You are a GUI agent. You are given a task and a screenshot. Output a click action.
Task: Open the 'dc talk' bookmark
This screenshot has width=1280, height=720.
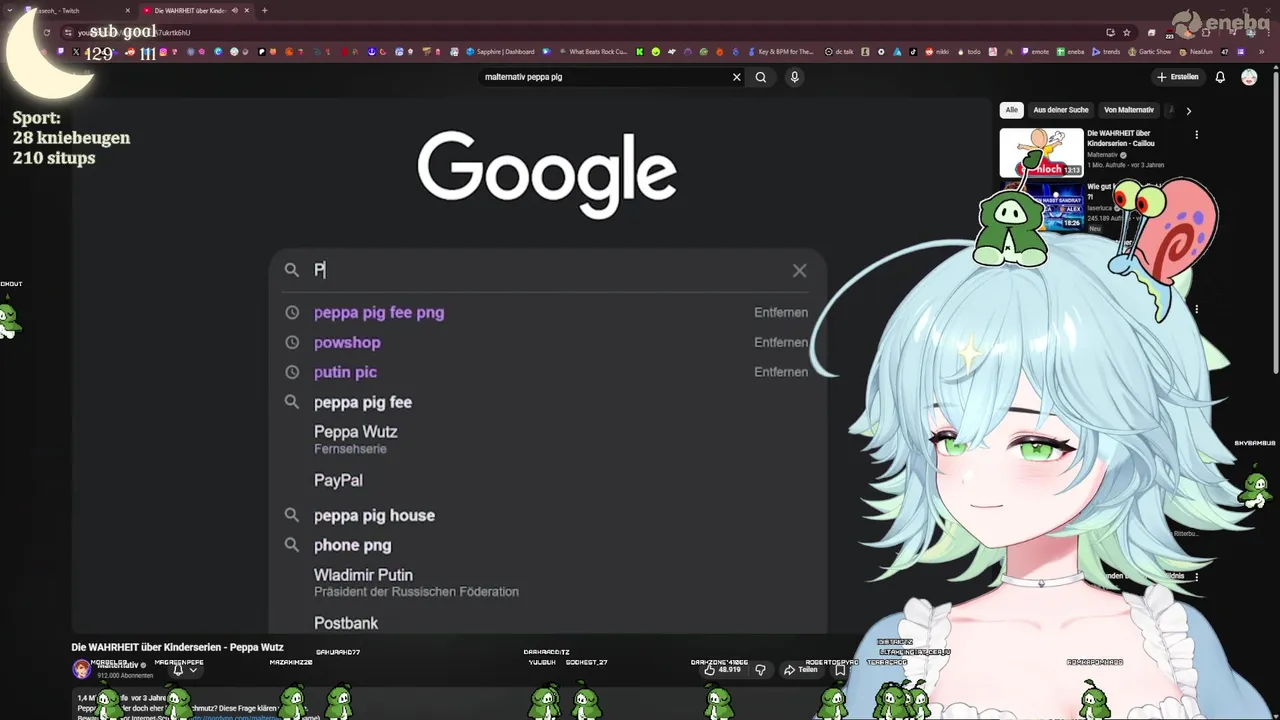[x=838, y=52]
